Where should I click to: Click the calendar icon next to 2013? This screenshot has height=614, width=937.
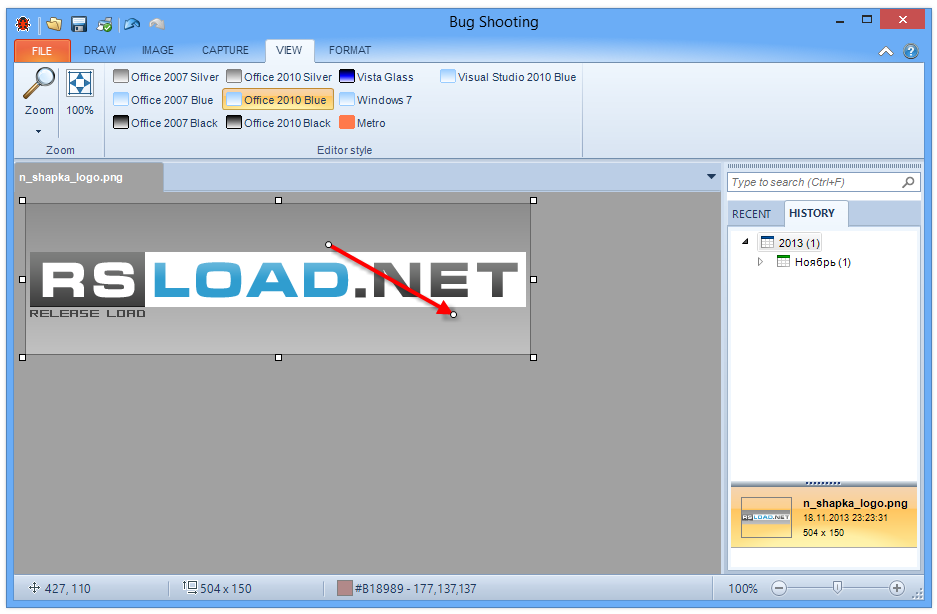pos(767,242)
